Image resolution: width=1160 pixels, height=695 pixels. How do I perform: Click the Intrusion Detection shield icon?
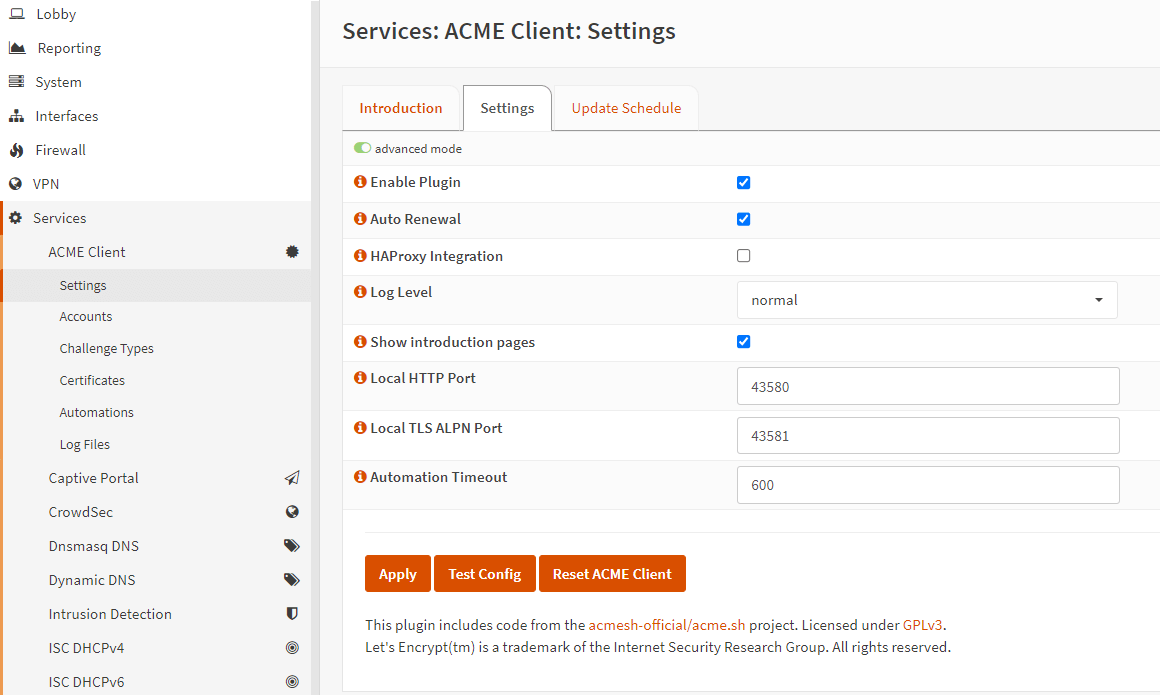[x=292, y=614]
